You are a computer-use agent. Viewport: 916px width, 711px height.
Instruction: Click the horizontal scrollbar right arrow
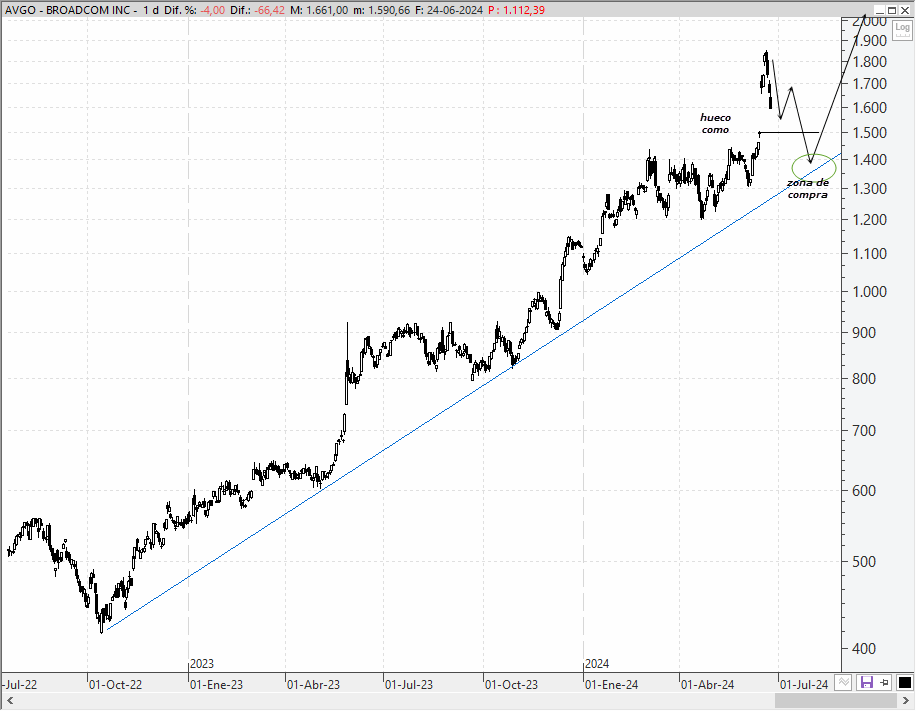[905, 700]
